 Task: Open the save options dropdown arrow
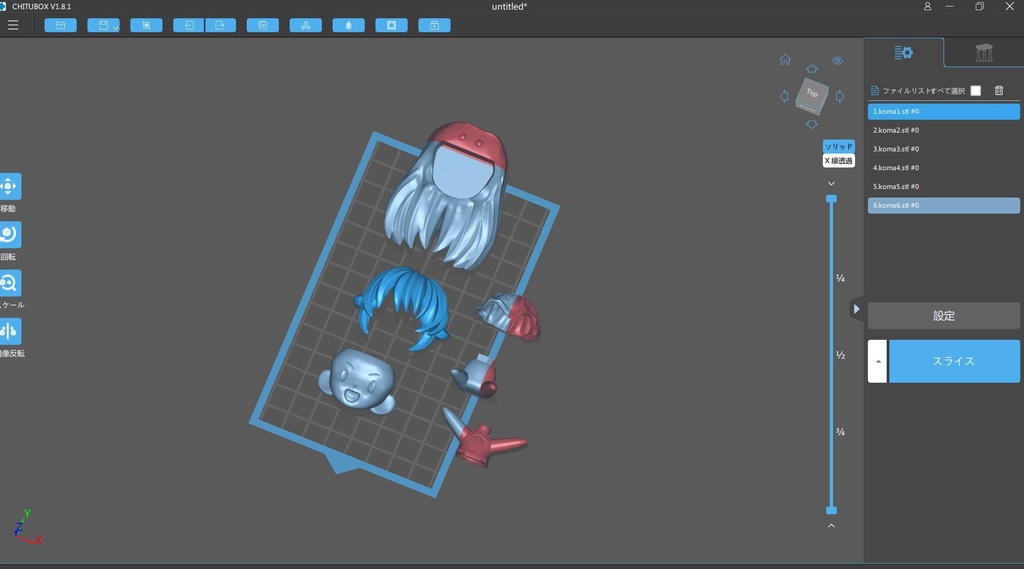[x=116, y=27]
